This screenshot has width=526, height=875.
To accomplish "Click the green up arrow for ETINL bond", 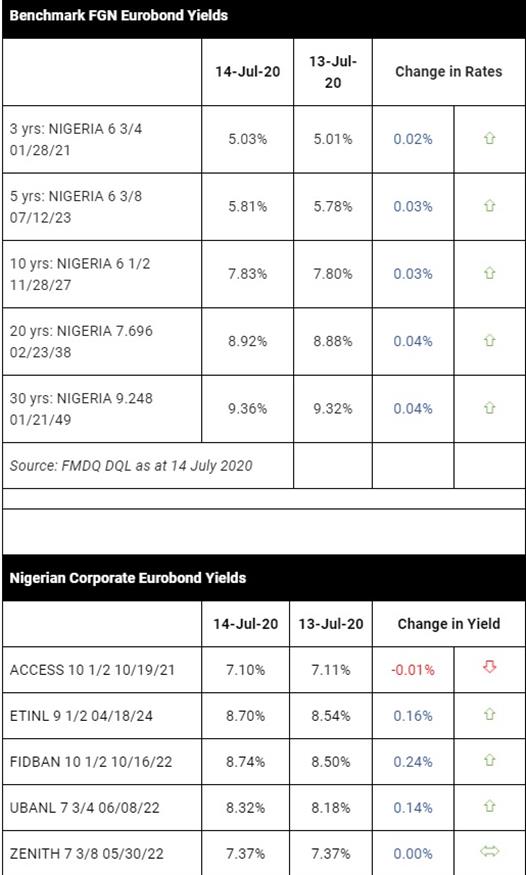I will click(x=489, y=715).
